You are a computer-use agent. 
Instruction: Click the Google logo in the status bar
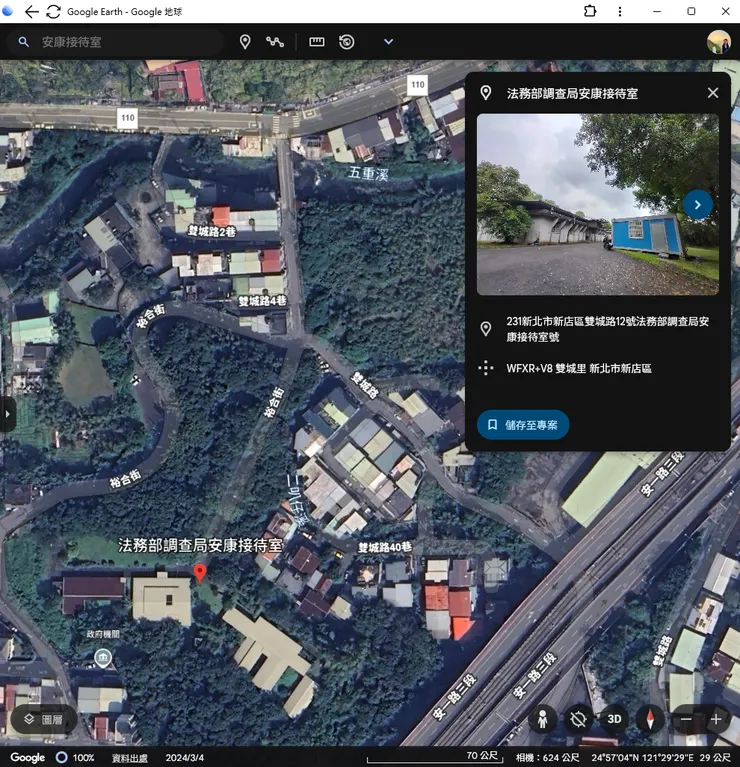click(27, 758)
